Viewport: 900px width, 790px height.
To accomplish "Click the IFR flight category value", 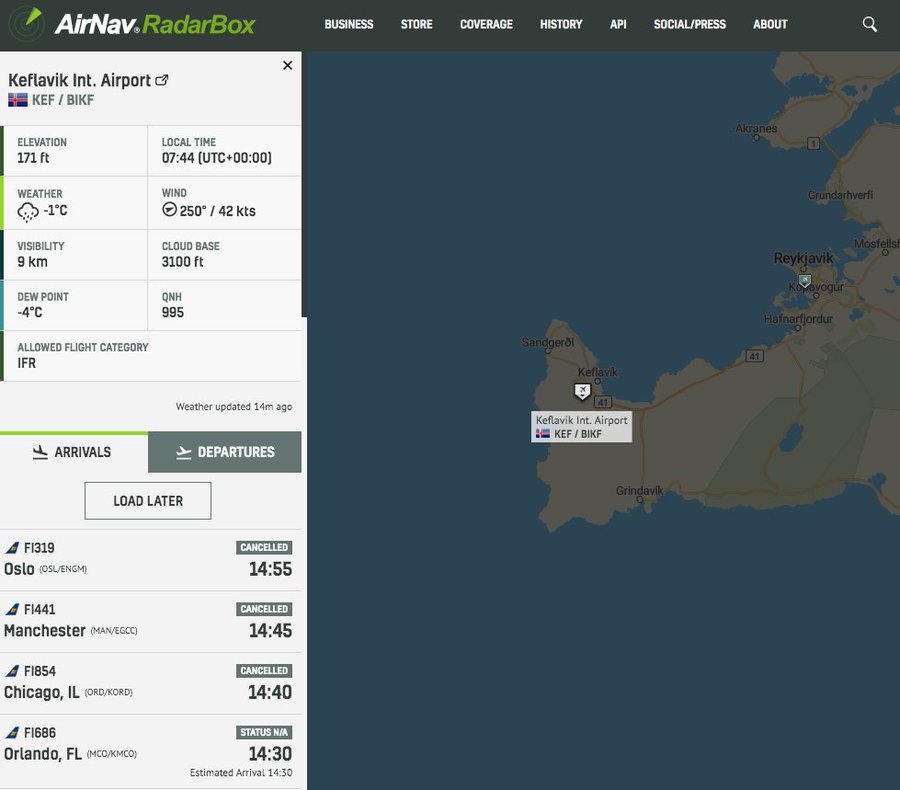I will click(x=26, y=363).
